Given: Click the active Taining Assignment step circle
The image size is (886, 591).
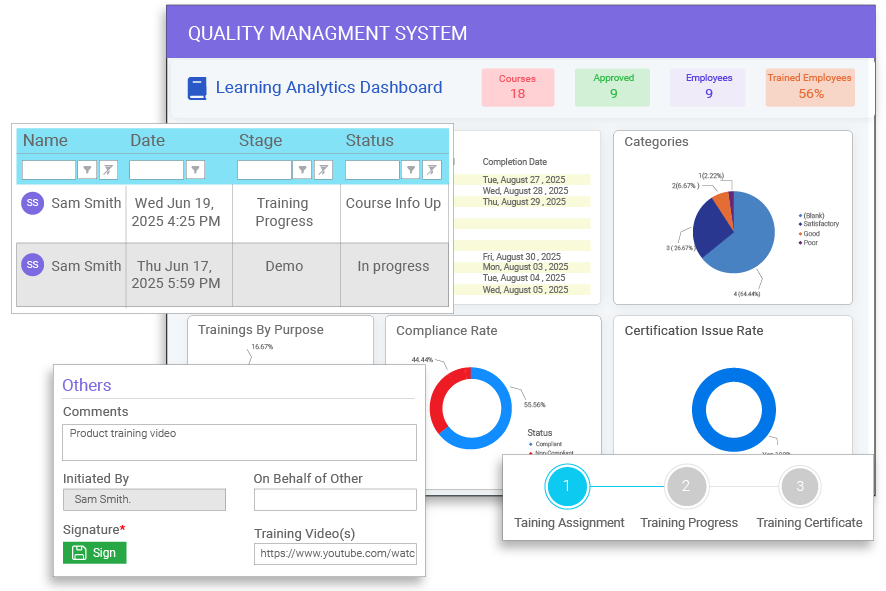Looking at the screenshot, I should (x=567, y=487).
